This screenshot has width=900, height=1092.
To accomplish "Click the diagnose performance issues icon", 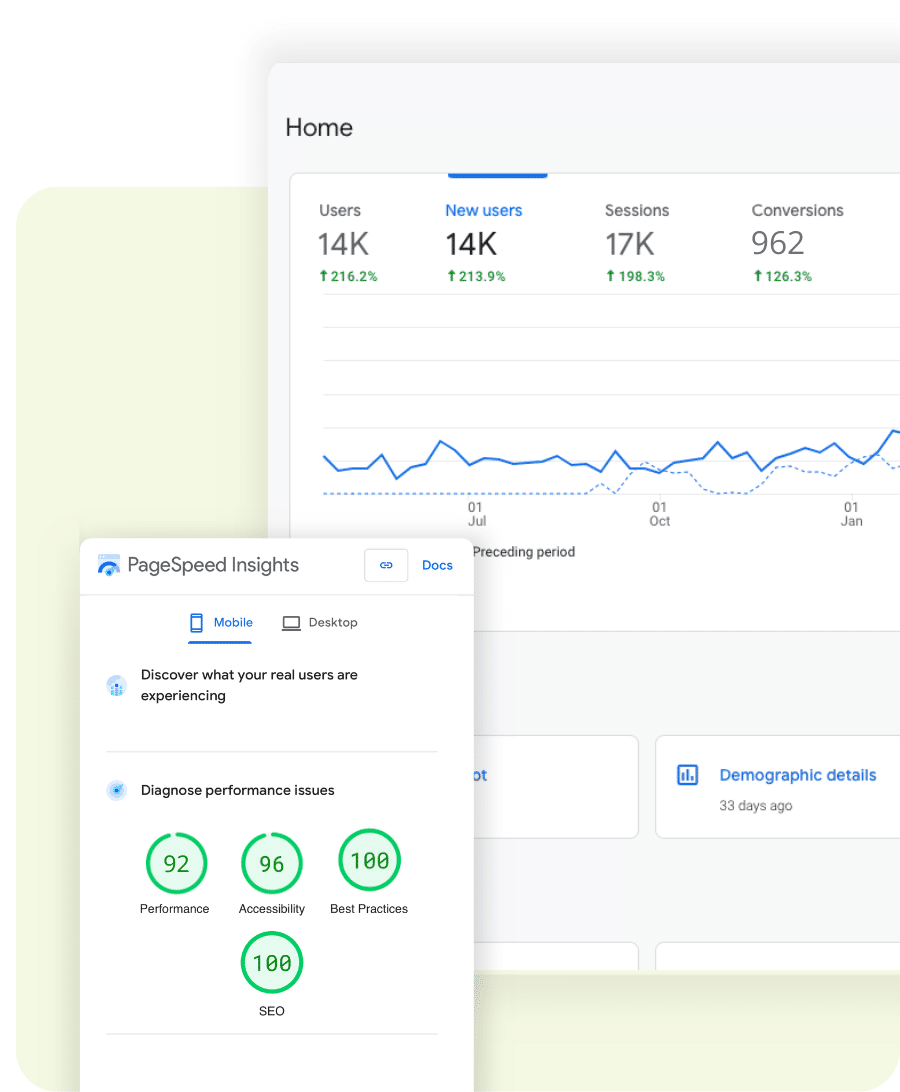I will click(x=116, y=790).
